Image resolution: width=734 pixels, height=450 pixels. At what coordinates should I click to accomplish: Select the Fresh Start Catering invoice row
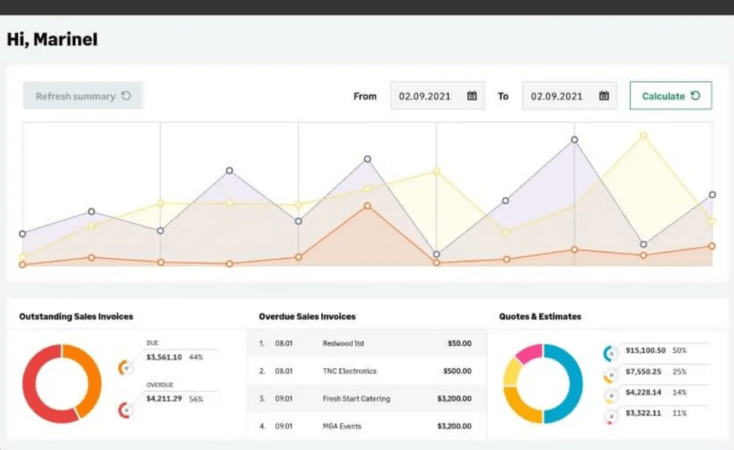[x=366, y=399]
